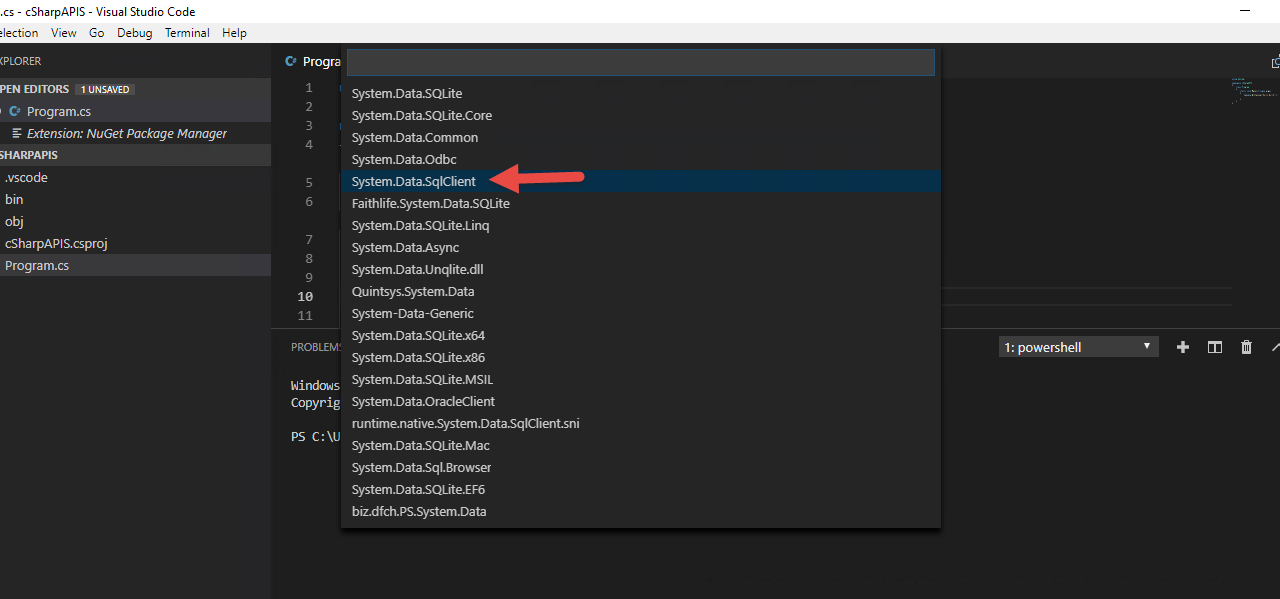Expand the .vscode folder
Image resolution: width=1280 pixels, height=599 pixels.
click(x=135, y=177)
